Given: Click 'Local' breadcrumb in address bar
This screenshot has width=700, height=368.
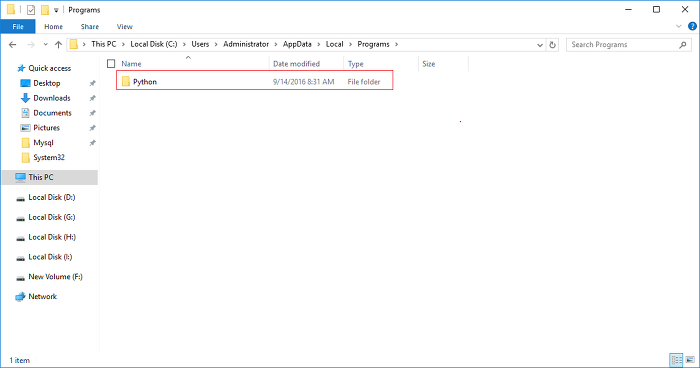Looking at the screenshot, I should pyautogui.click(x=334, y=44).
